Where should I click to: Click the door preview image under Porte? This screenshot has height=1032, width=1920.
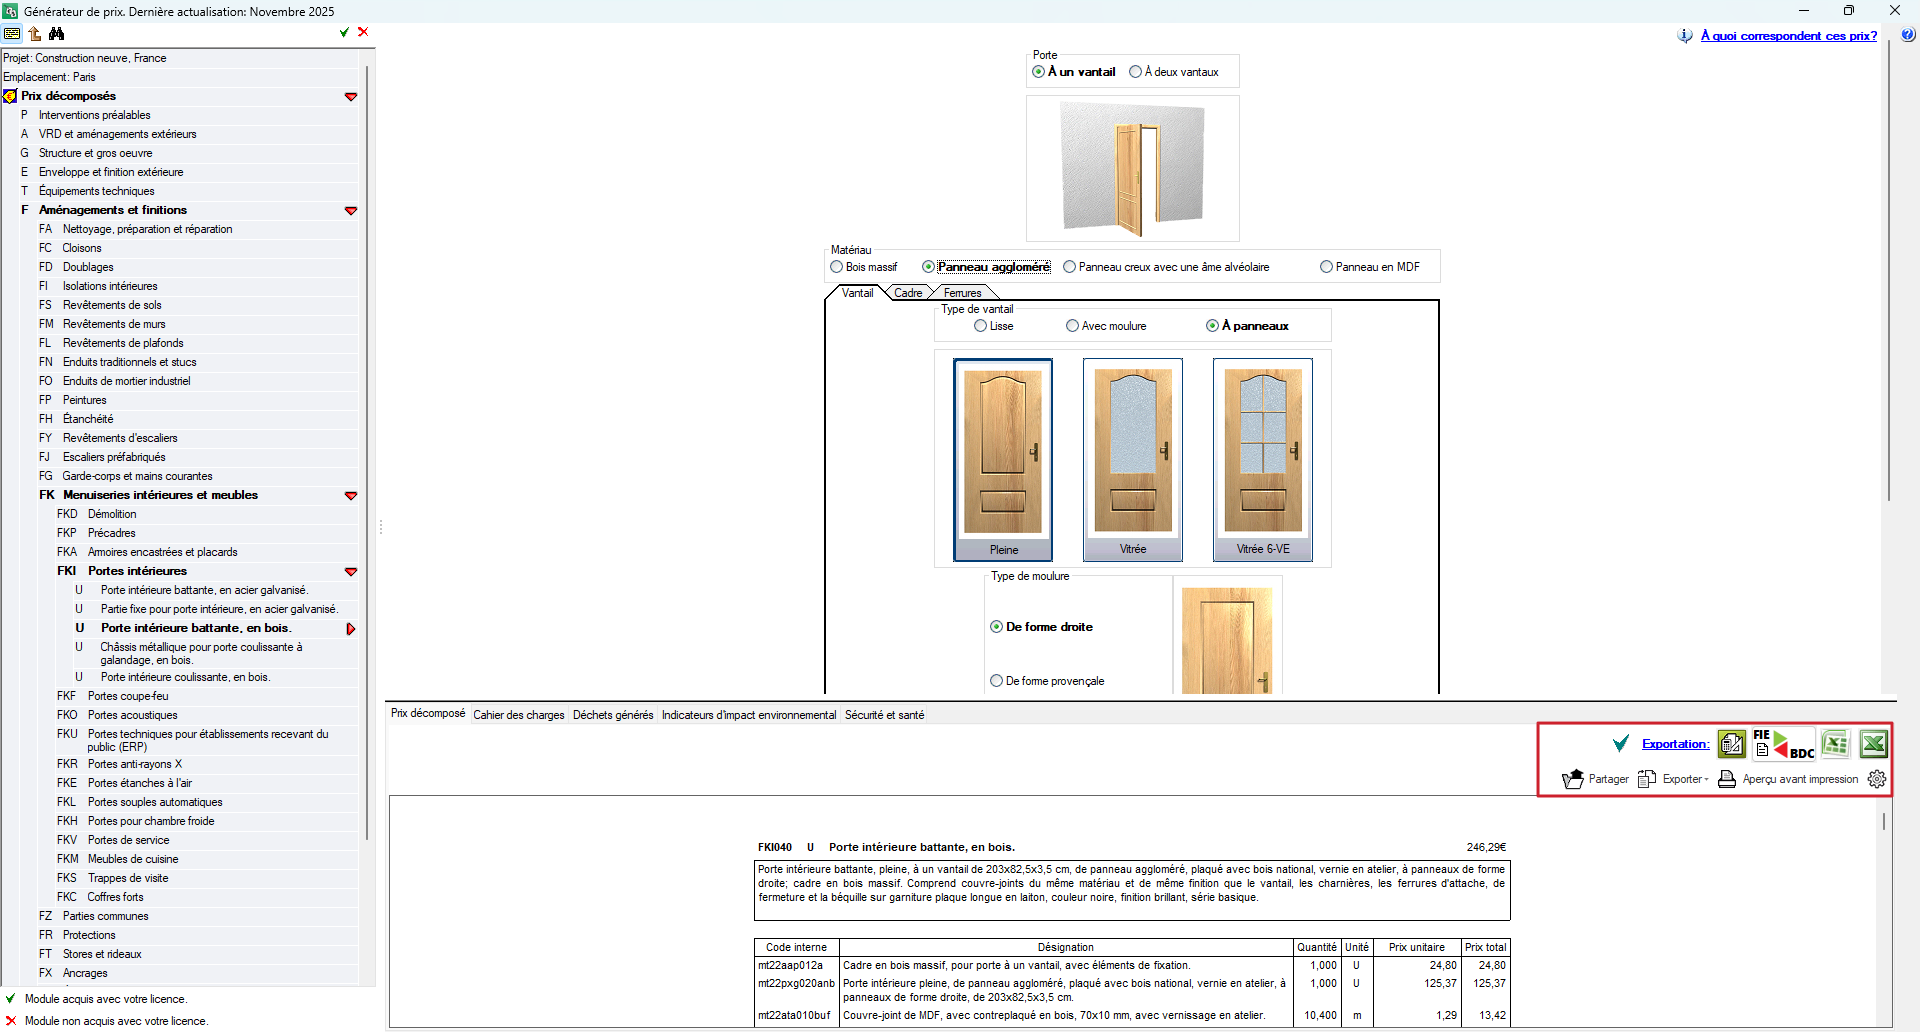pos(1133,169)
